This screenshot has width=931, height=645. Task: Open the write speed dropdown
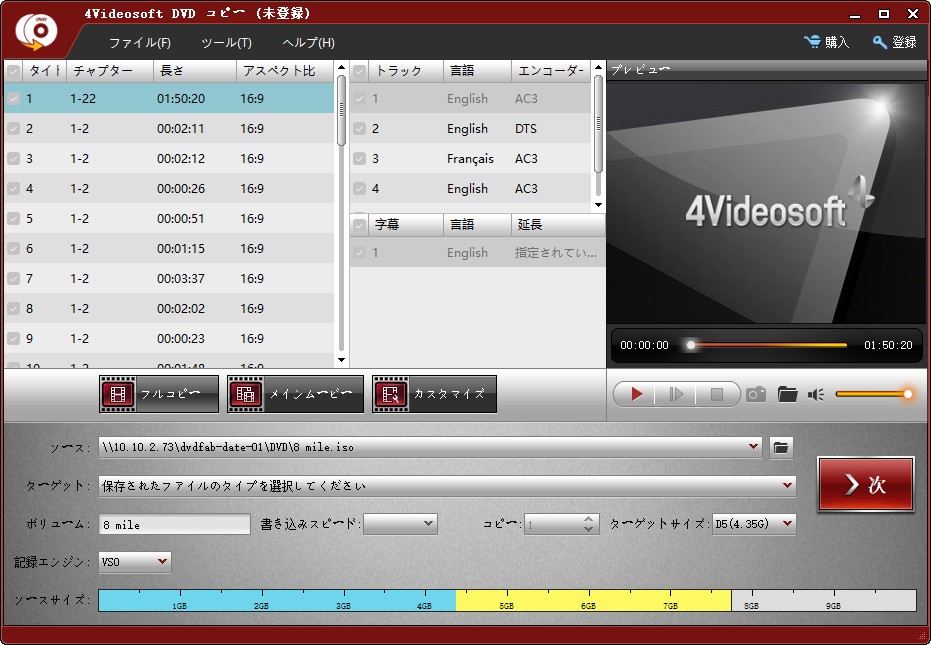pos(429,524)
